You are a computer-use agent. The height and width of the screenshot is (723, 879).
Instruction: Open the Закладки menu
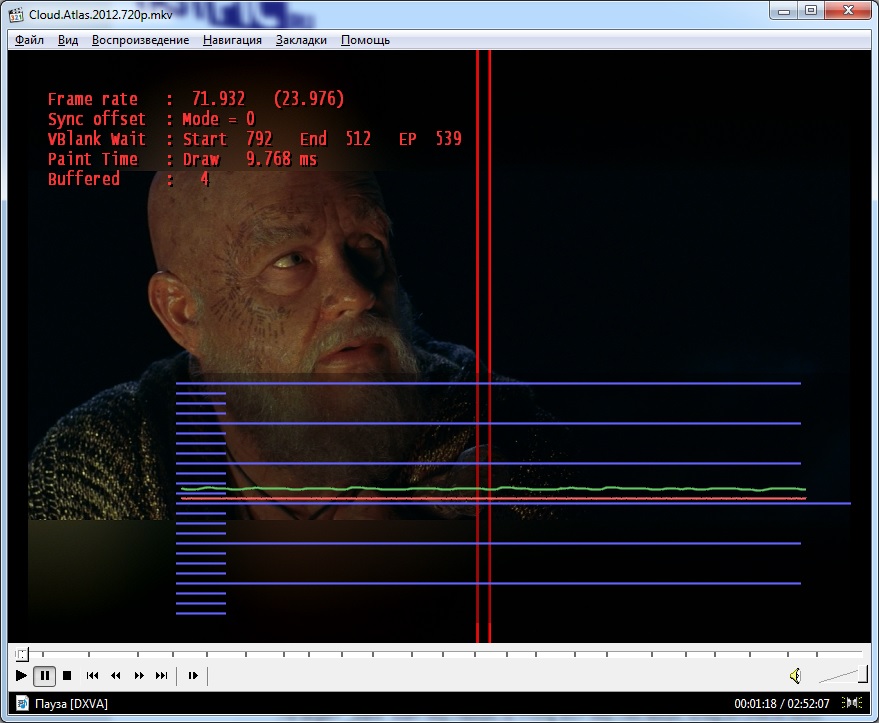coord(301,40)
